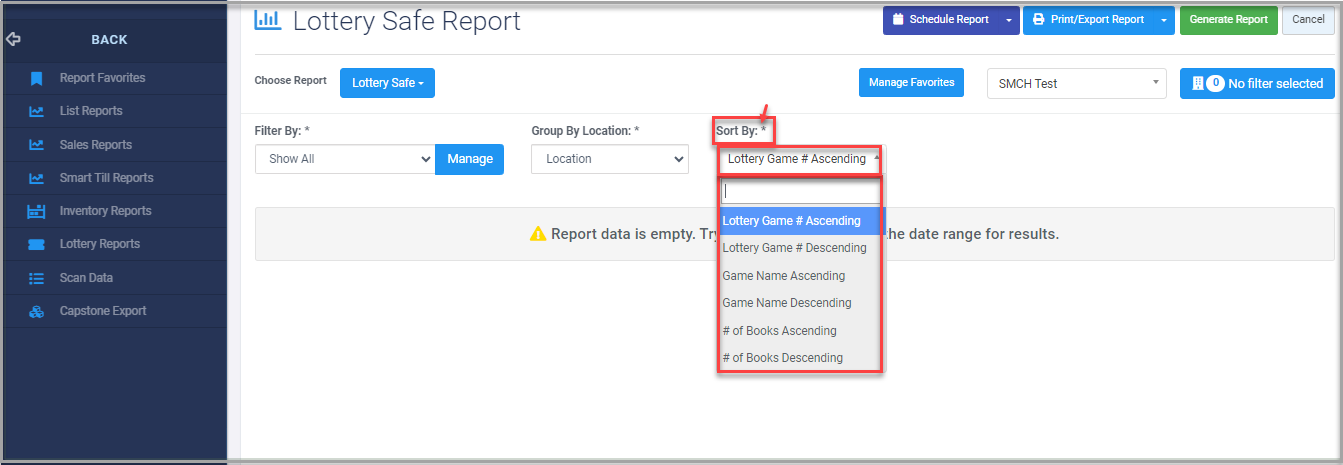Open the SMCH Test location selector
The image size is (1343, 465).
click(1076, 84)
